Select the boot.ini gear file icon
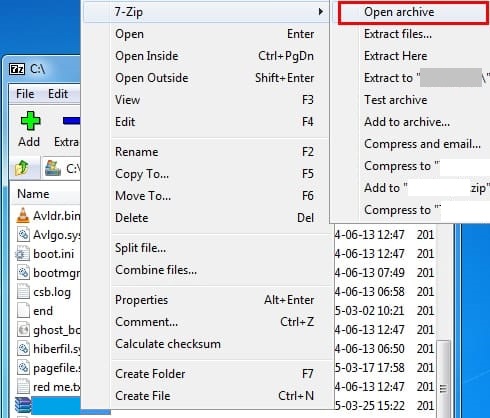This screenshot has height=418, width=490. click(x=23, y=254)
